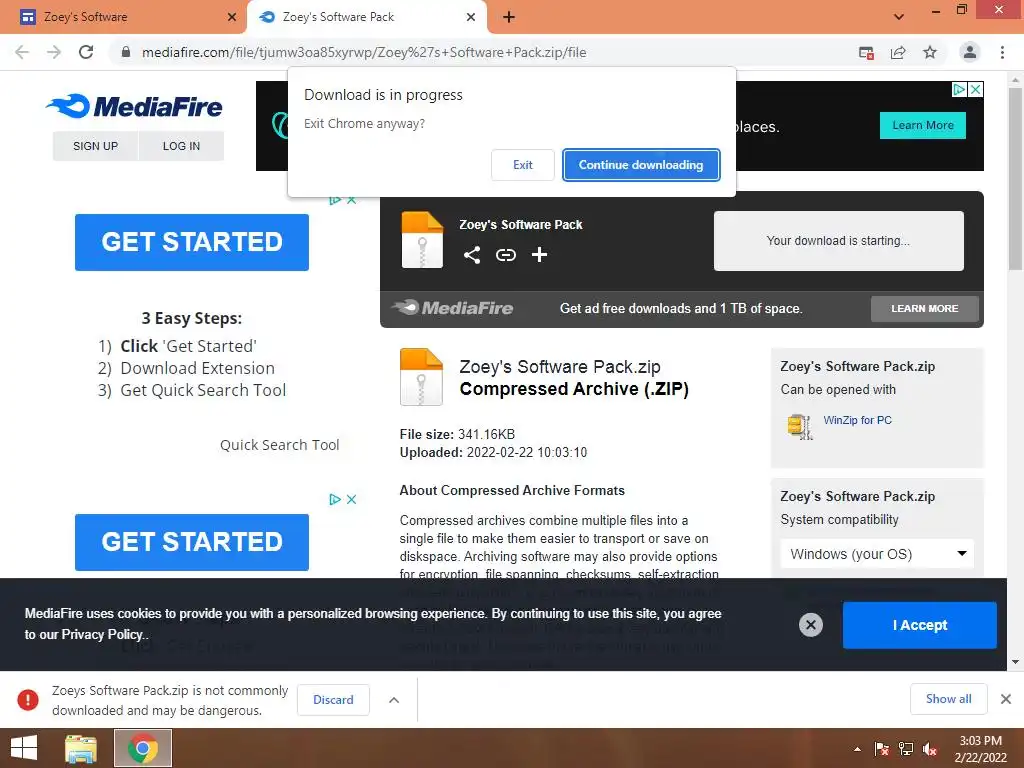The image size is (1024, 768).
Task: Click the share page icon
Action: click(898, 53)
